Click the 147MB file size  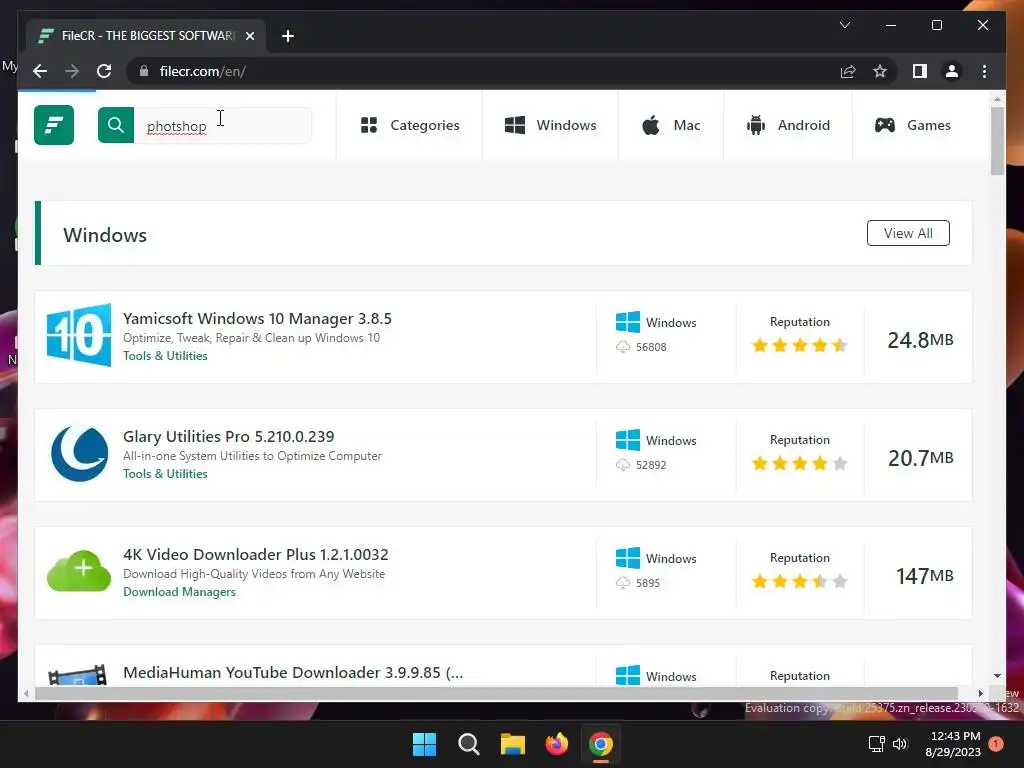(924, 576)
